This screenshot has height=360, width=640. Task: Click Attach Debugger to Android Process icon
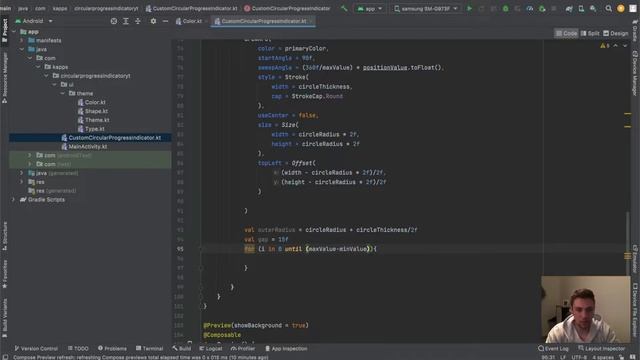pos(542,8)
